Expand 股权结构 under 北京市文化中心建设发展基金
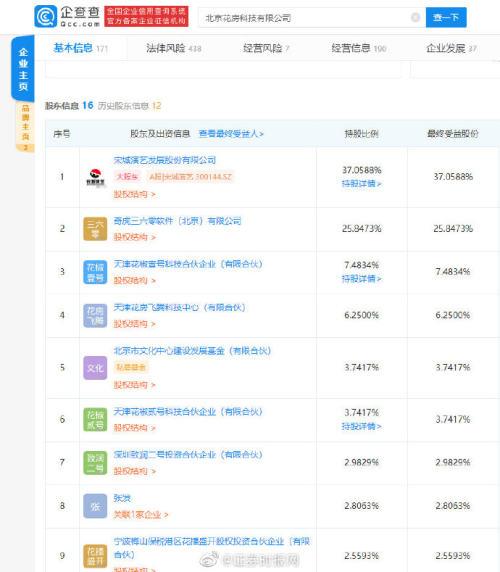The image size is (500, 572). click(x=134, y=385)
